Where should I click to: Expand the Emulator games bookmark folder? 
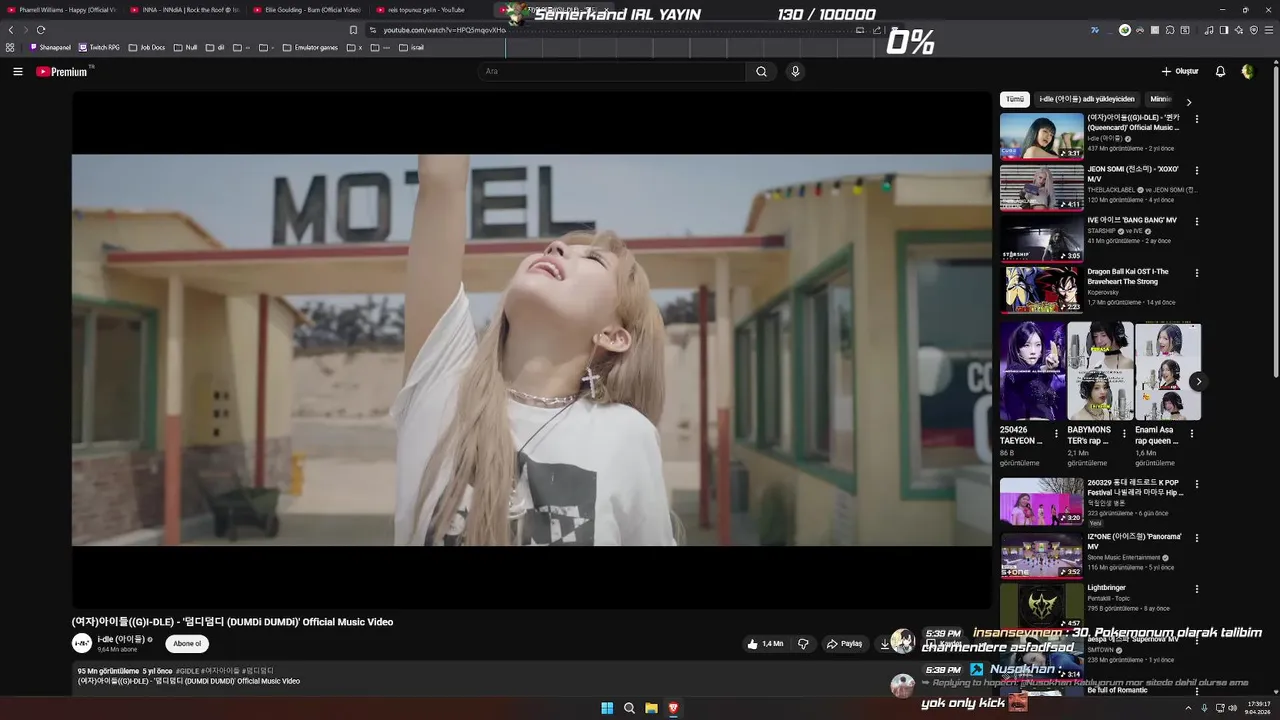pos(310,47)
